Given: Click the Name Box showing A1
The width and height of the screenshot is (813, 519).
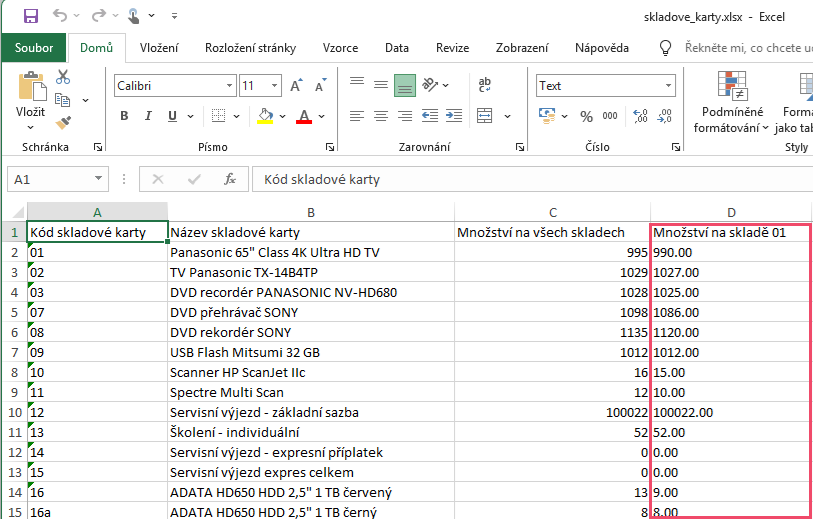Looking at the screenshot, I should point(58,179).
